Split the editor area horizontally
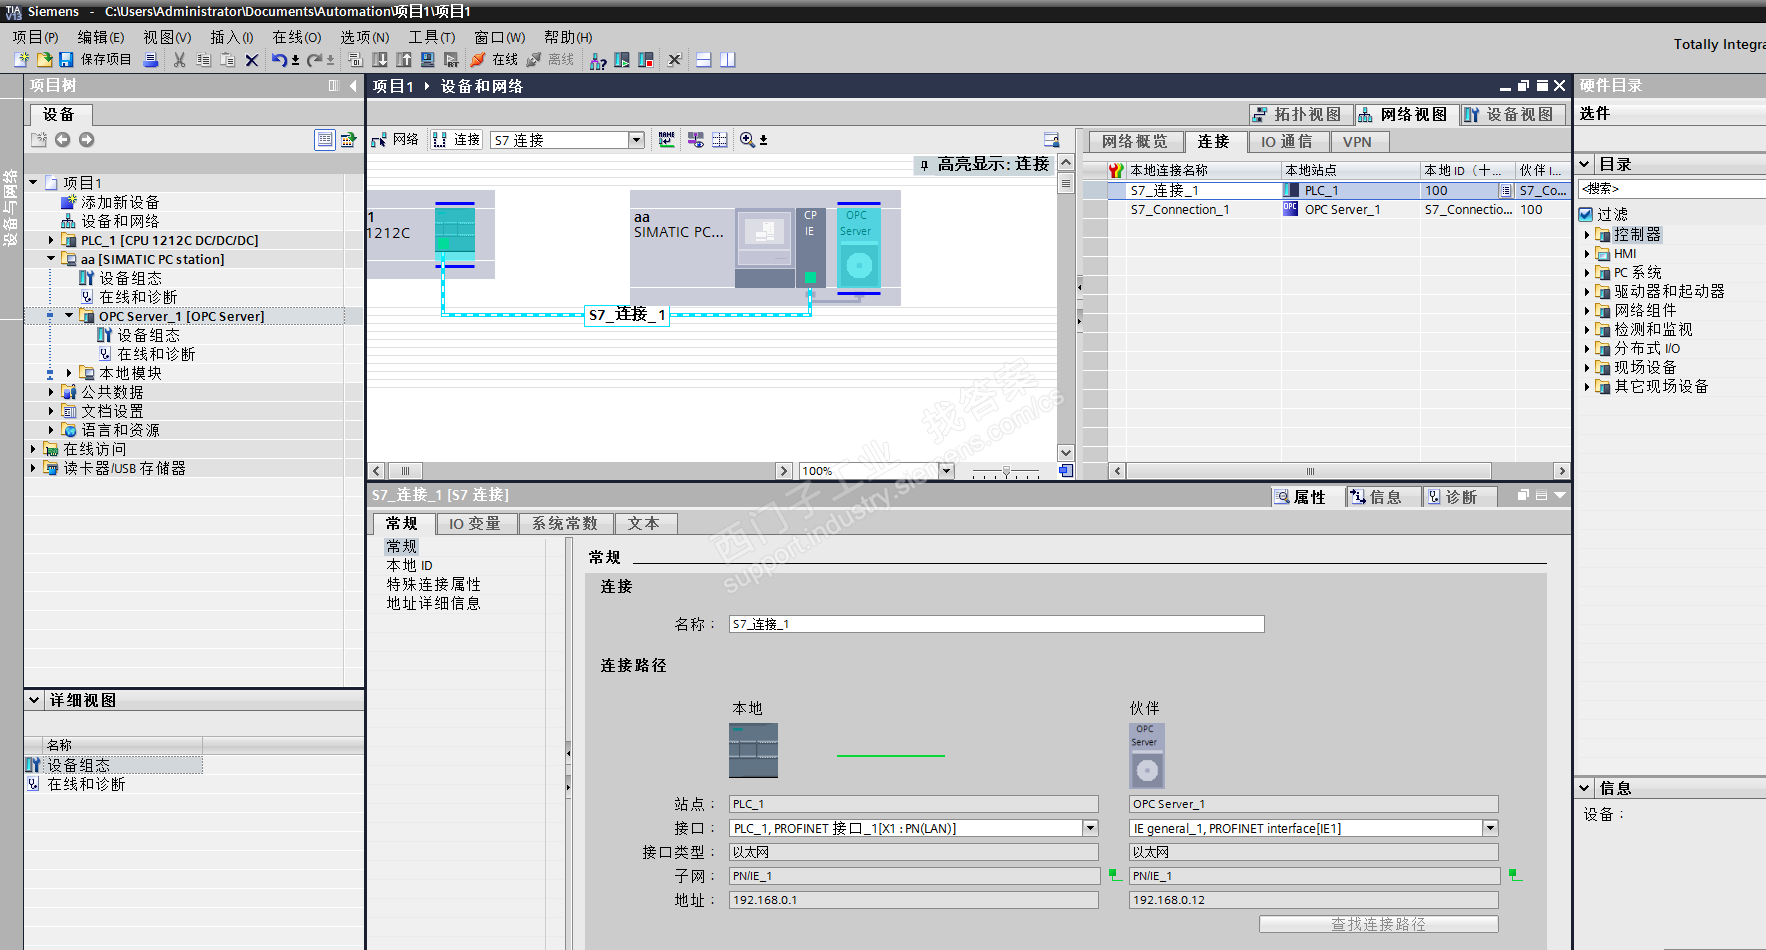Screen dimensions: 1766x950 pos(704,60)
